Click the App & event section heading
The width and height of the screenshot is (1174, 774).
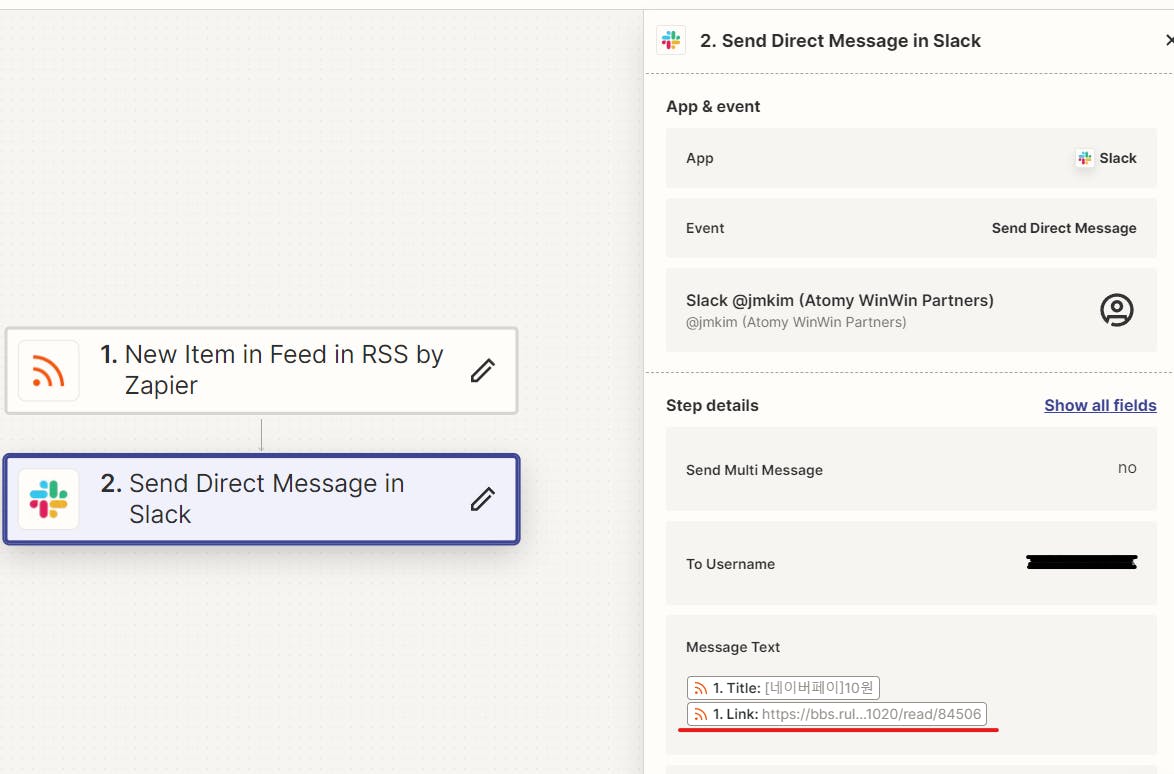[x=713, y=106]
